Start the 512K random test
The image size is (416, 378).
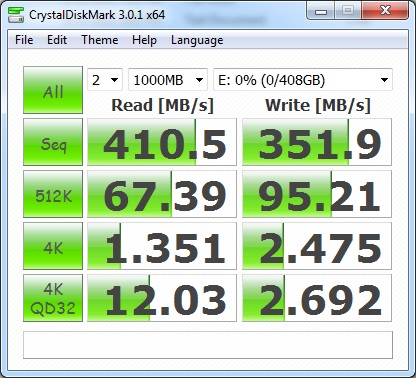[x=53, y=194]
